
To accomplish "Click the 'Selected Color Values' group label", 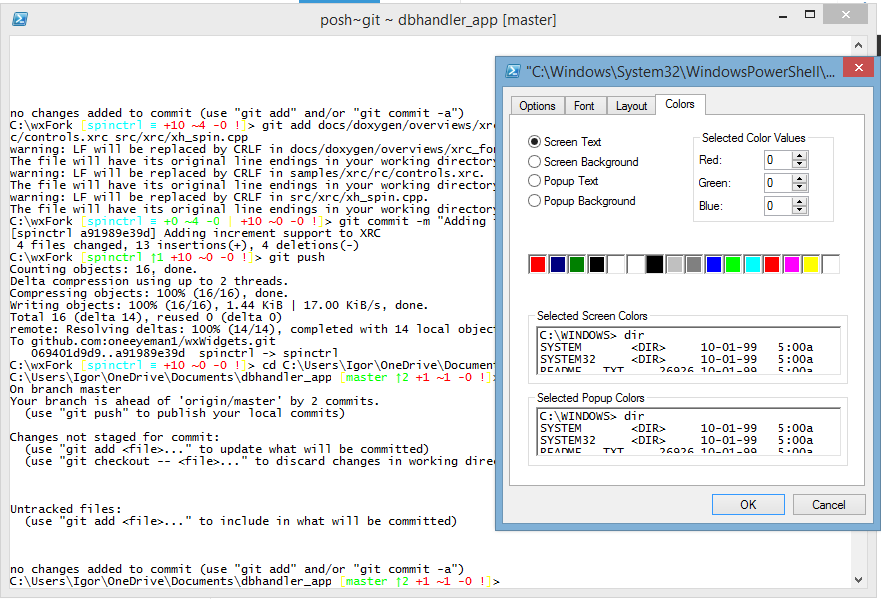I will [753, 138].
